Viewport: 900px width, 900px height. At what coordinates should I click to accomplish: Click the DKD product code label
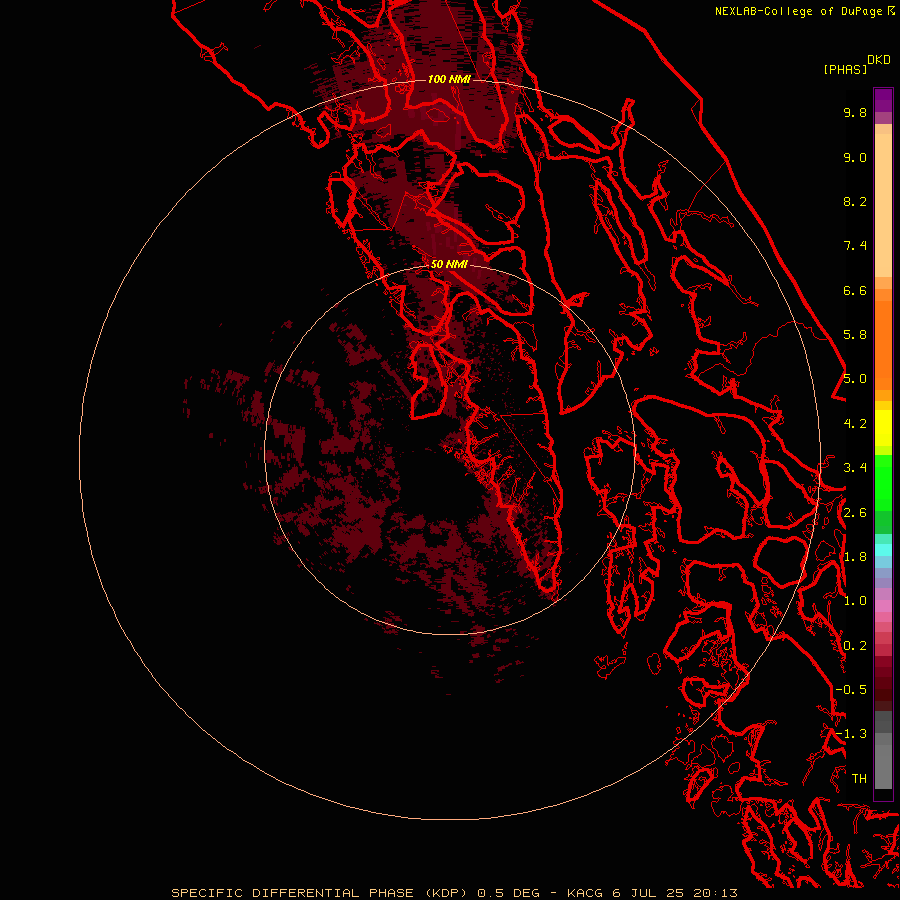879,60
